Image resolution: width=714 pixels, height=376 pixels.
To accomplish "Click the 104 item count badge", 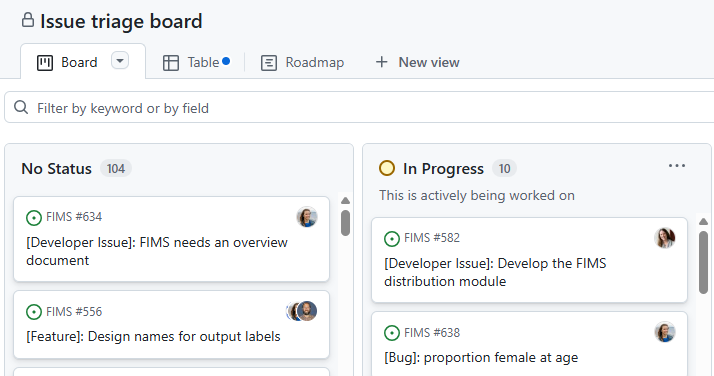I will pos(116,169).
